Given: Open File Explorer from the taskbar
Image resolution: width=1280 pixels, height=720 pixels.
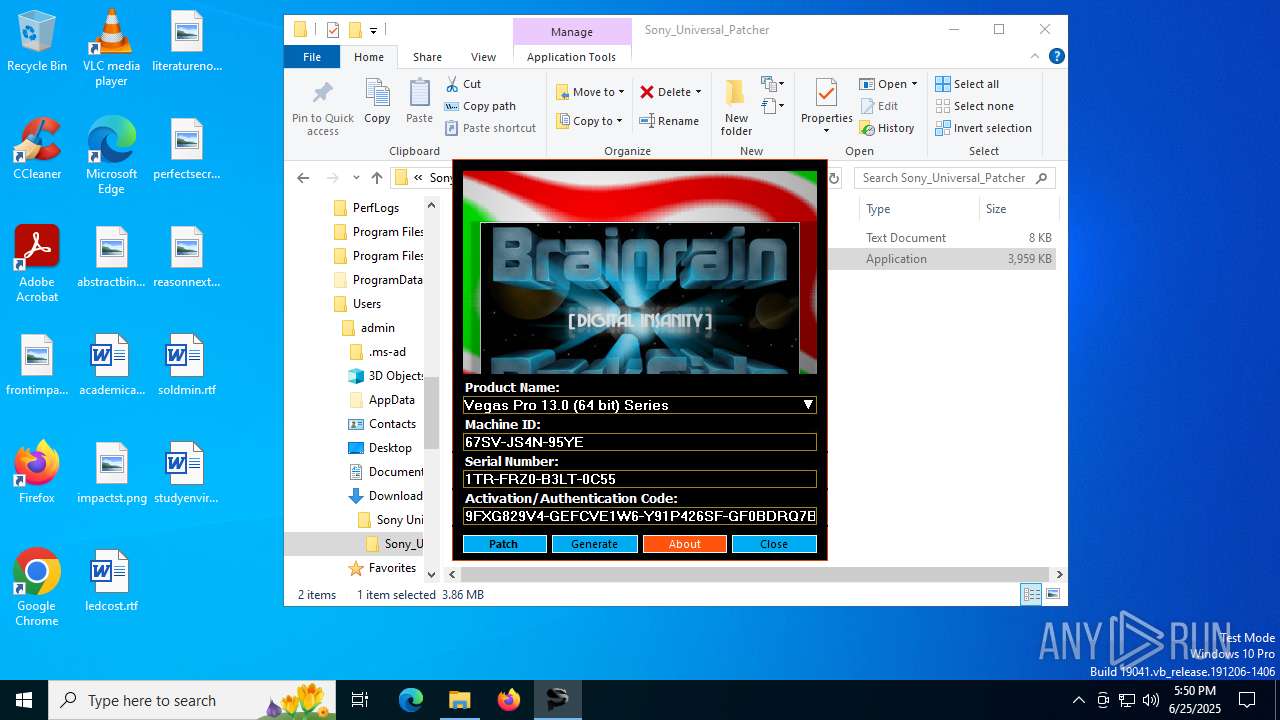Looking at the screenshot, I should (460, 700).
